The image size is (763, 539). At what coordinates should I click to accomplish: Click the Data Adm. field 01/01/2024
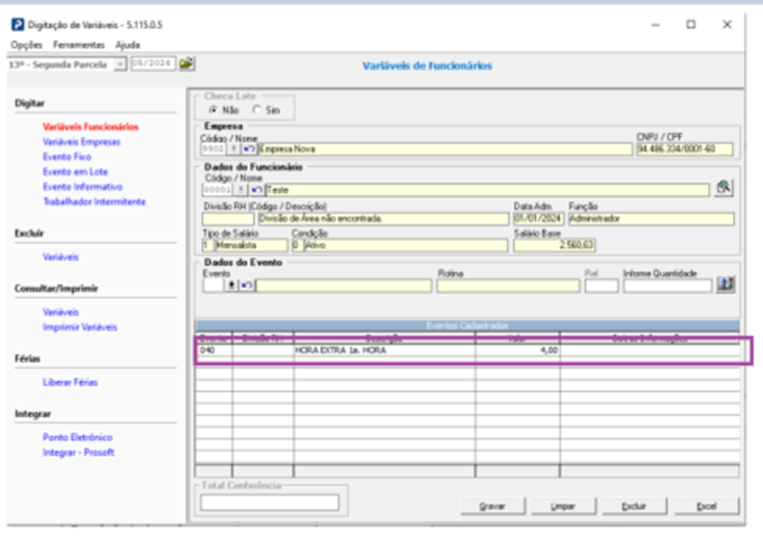538,219
